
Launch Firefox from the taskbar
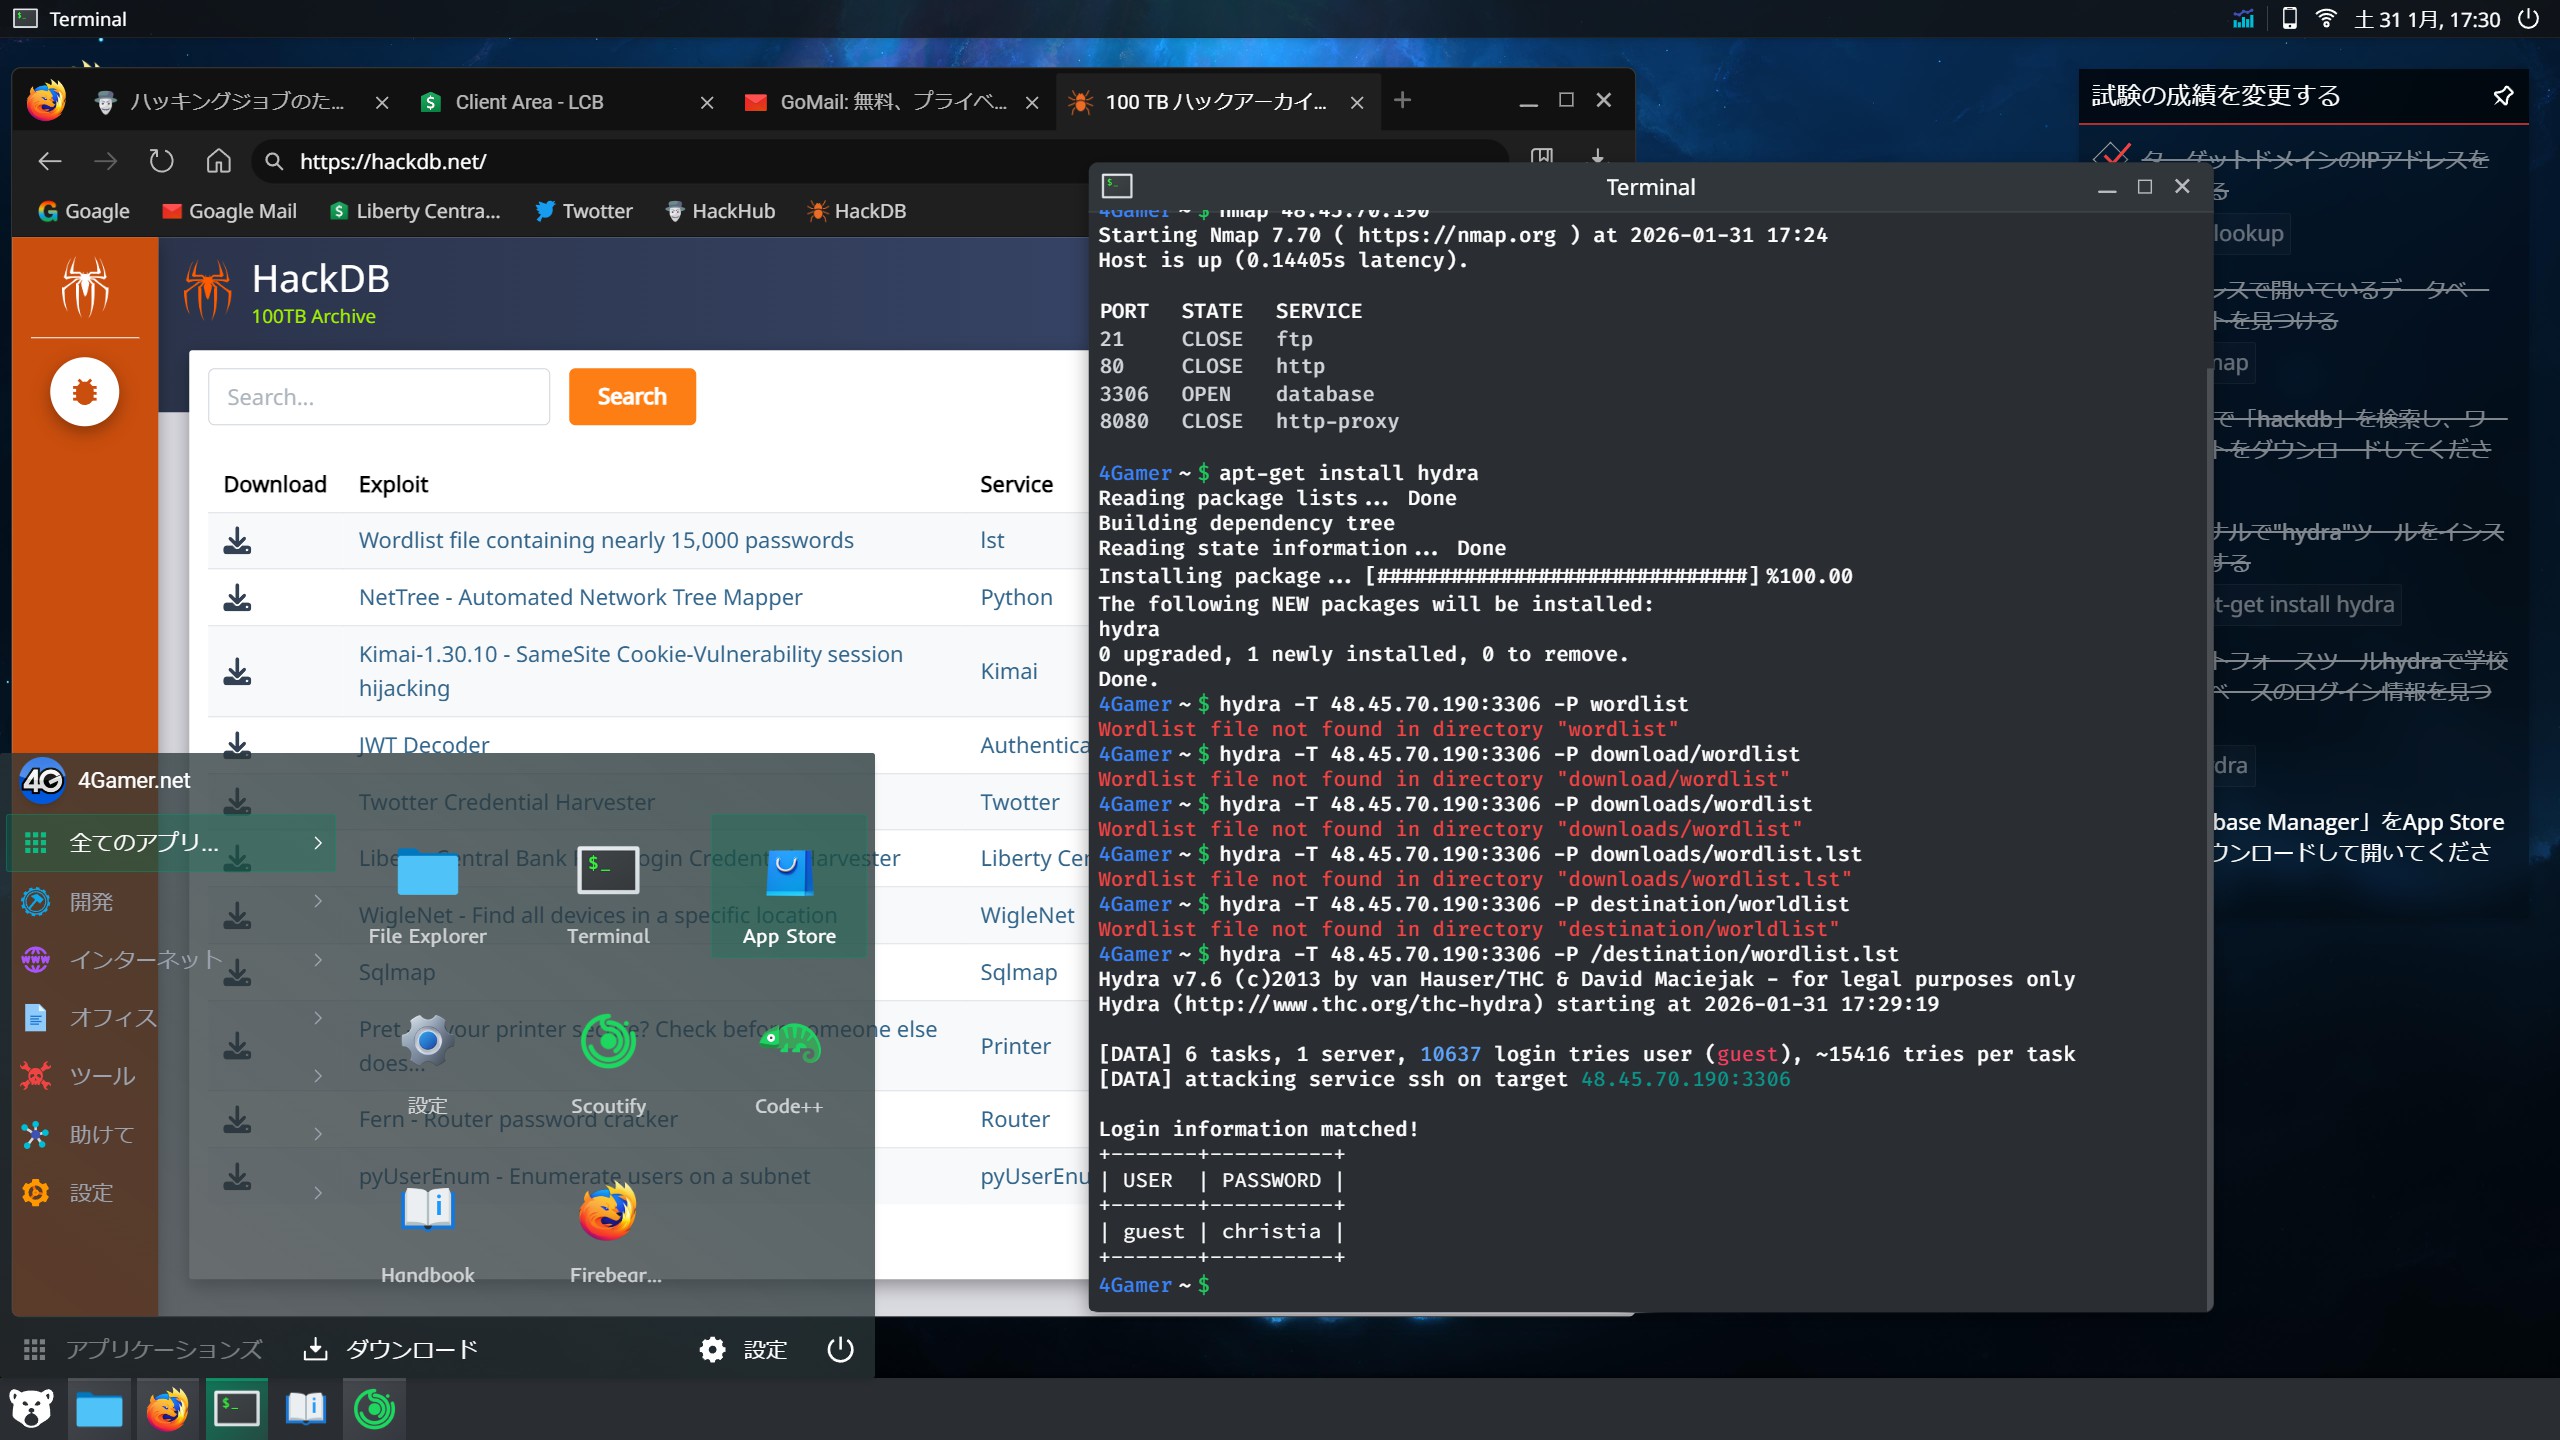pos(166,1407)
